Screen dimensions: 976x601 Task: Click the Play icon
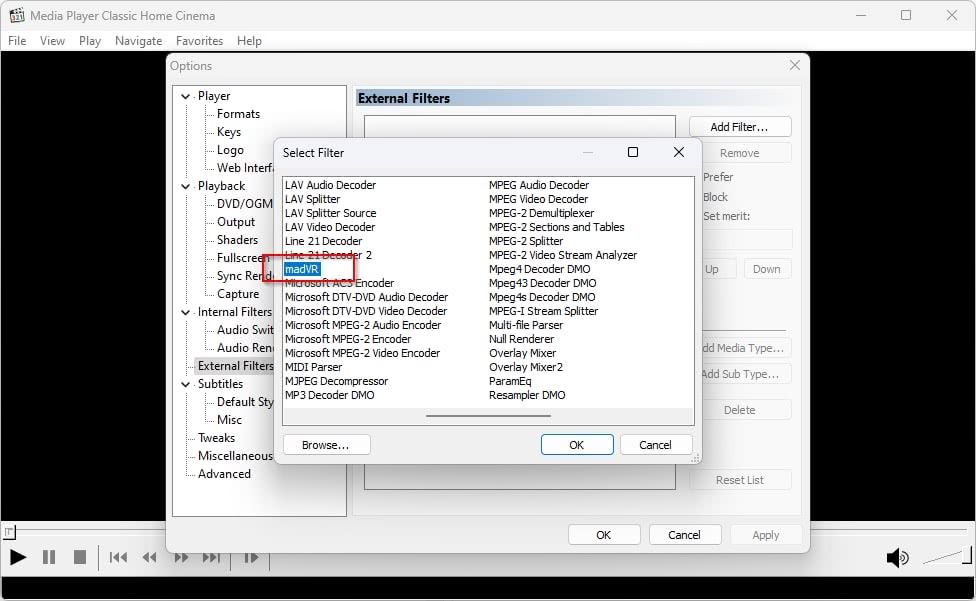click(x=18, y=557)
